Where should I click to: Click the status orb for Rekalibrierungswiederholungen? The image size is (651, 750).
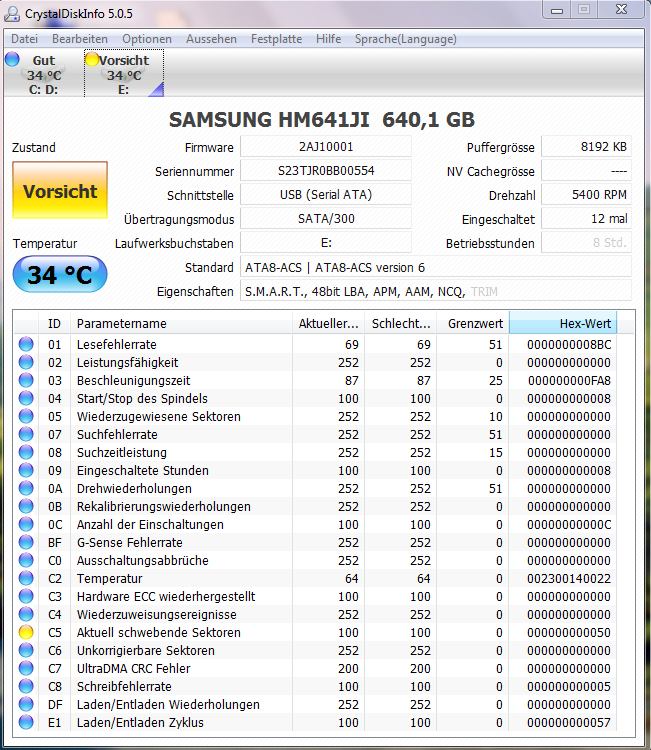click(x=26, y=506)
